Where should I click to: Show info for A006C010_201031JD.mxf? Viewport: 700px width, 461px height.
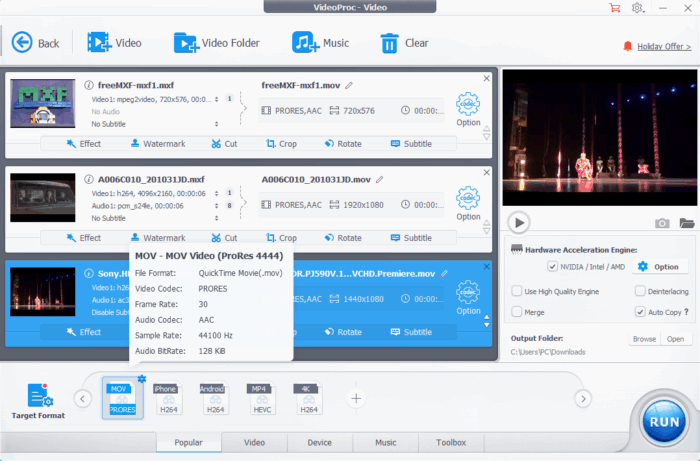[x=89, y=179]
